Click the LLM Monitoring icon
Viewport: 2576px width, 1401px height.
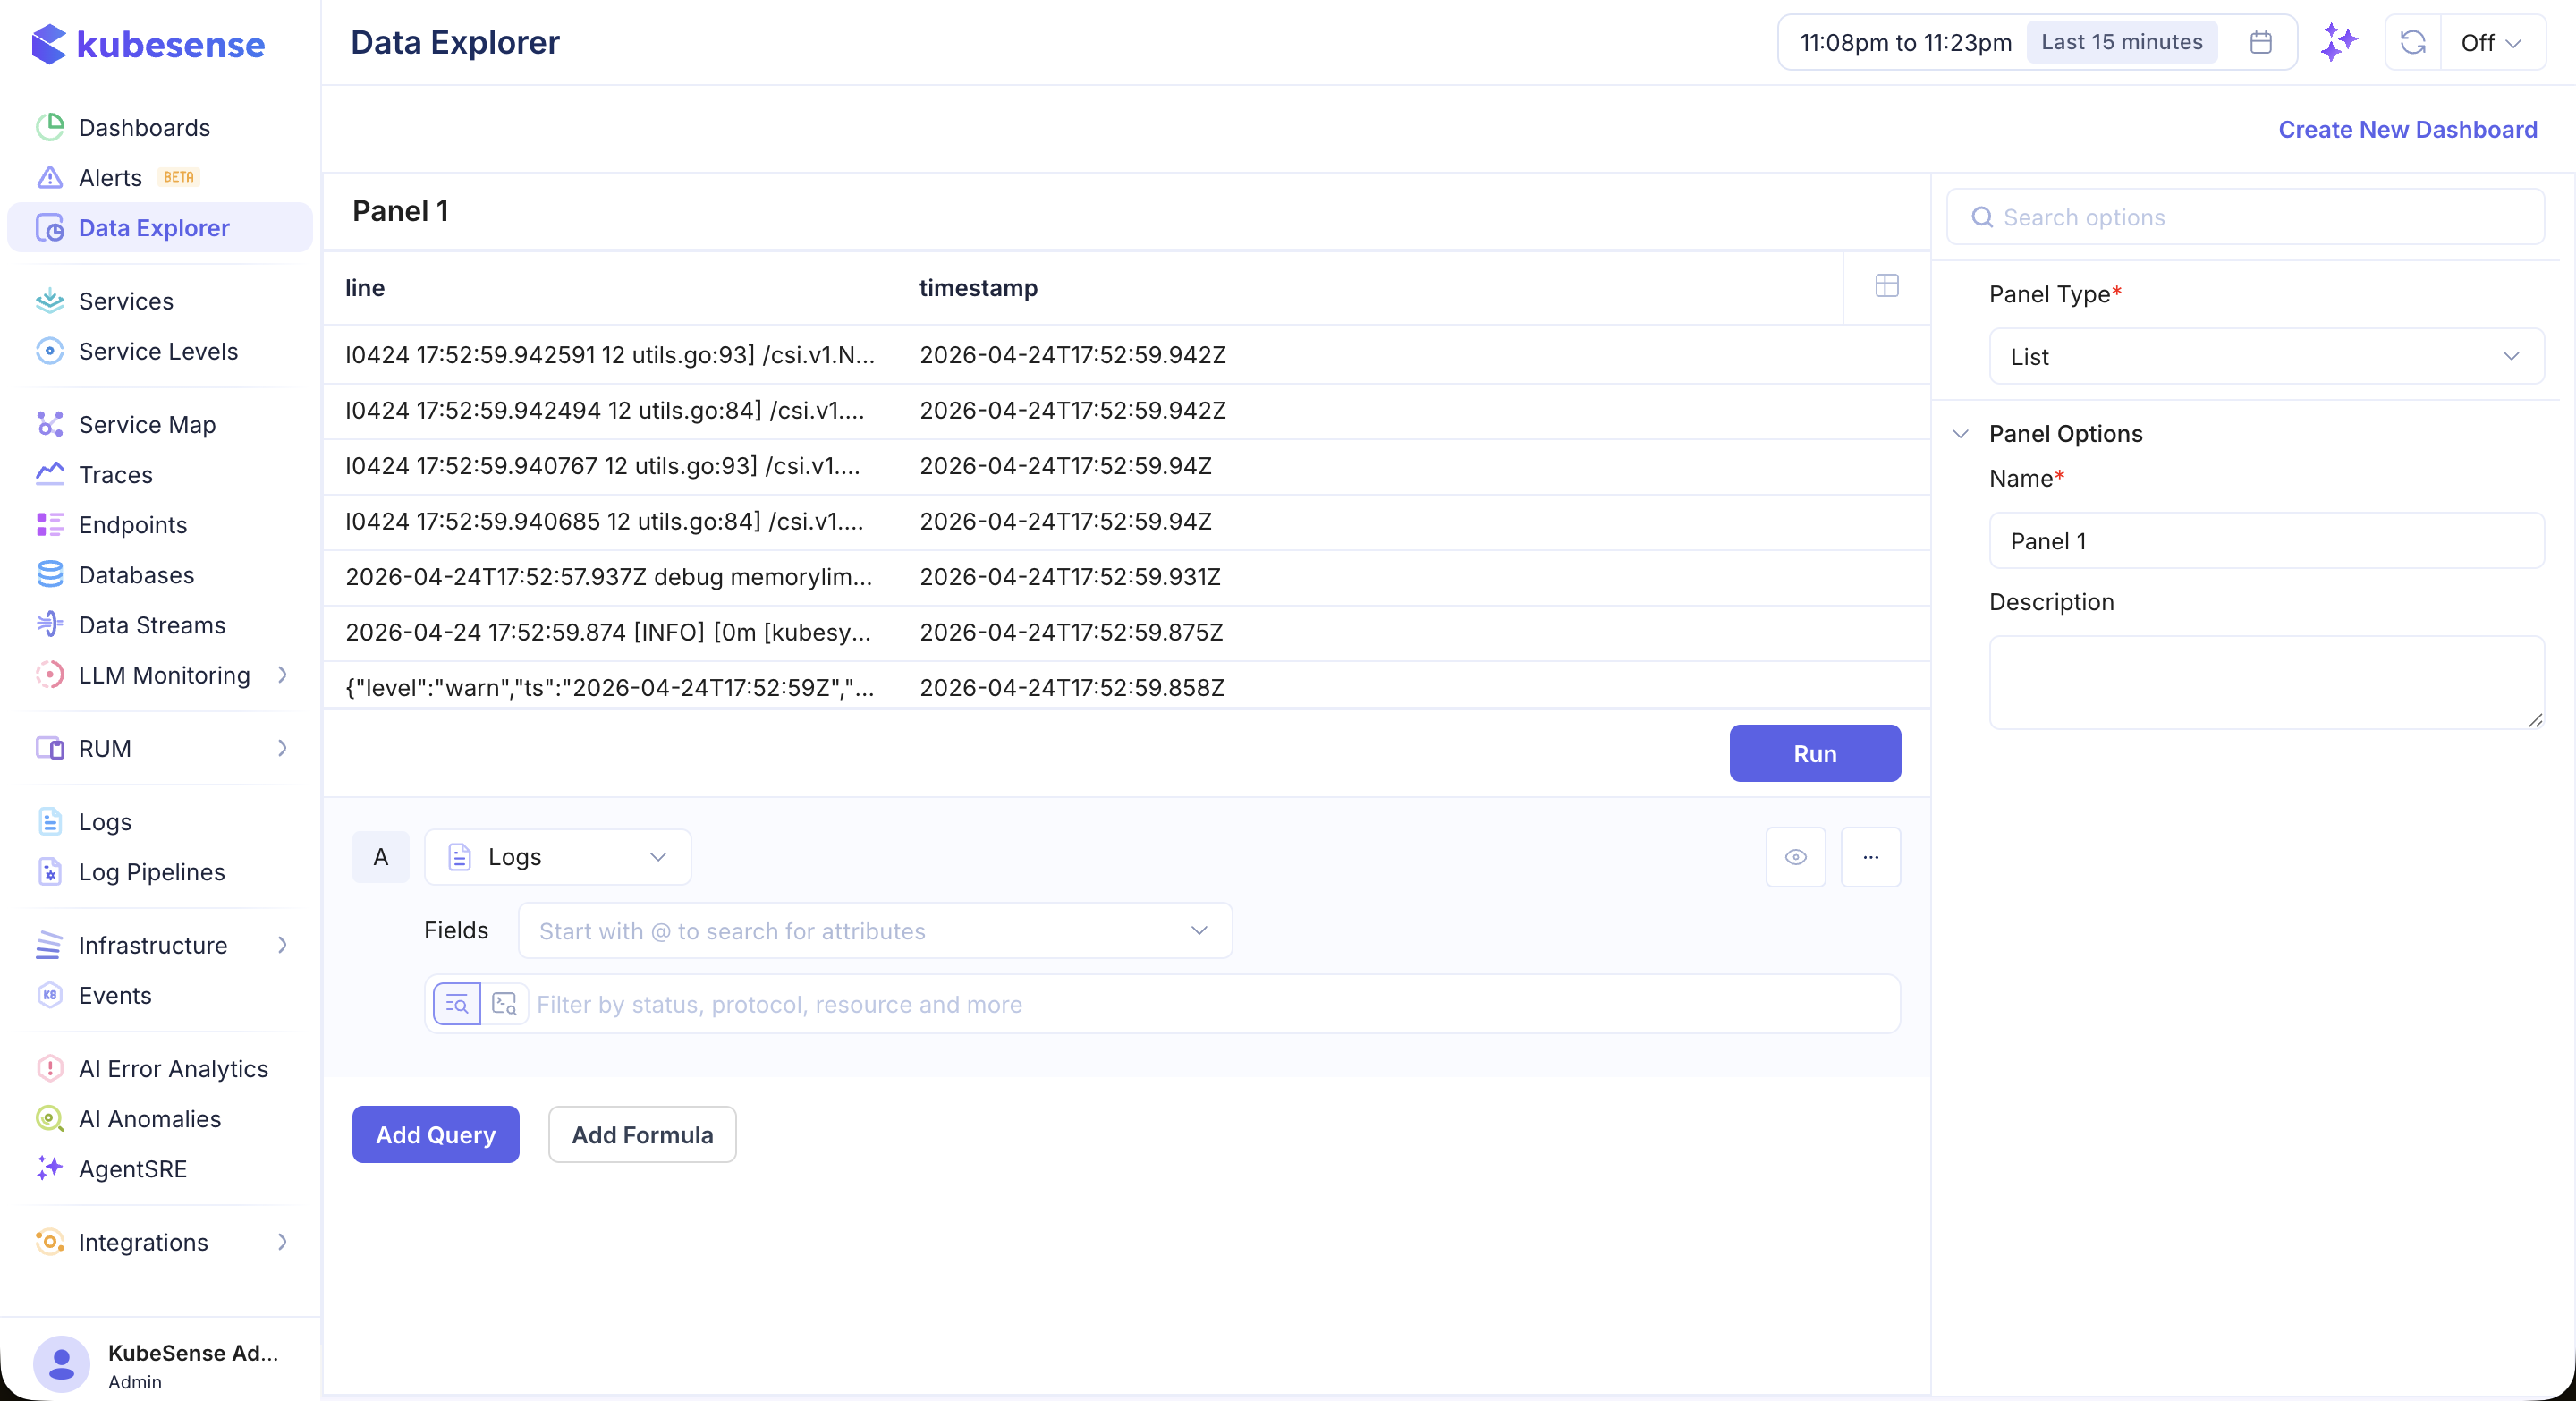pos(50,674)
